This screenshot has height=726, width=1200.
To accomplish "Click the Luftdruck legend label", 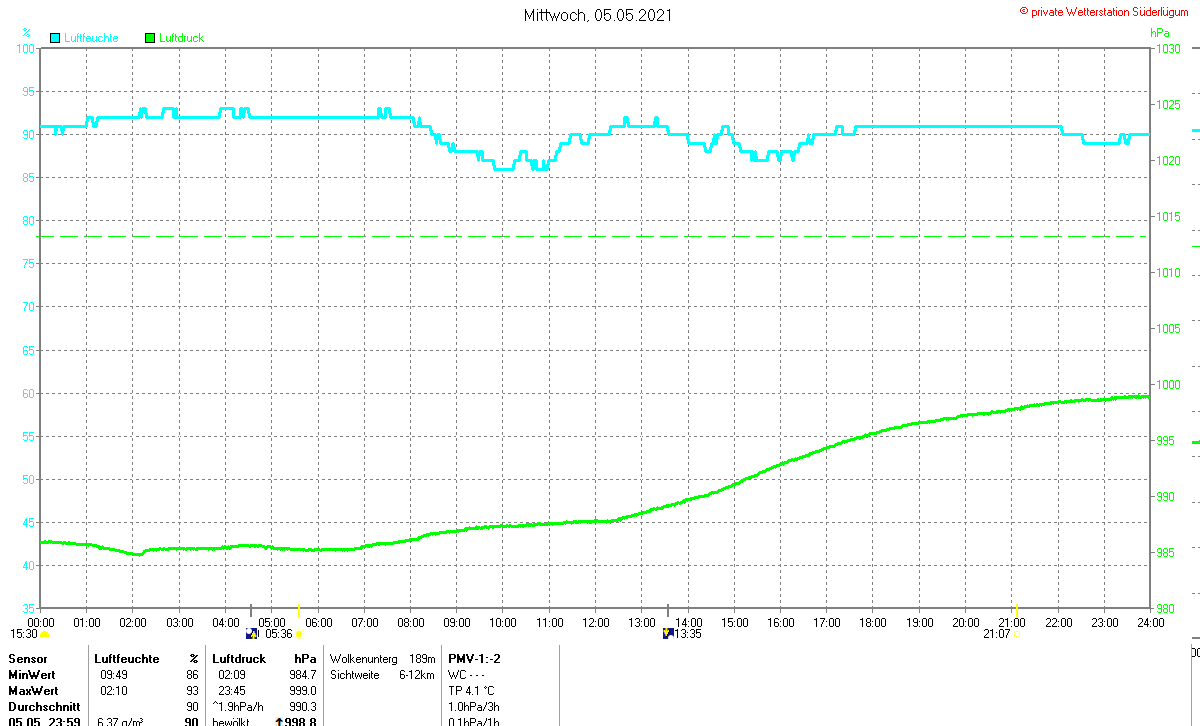I will [181, 38].
